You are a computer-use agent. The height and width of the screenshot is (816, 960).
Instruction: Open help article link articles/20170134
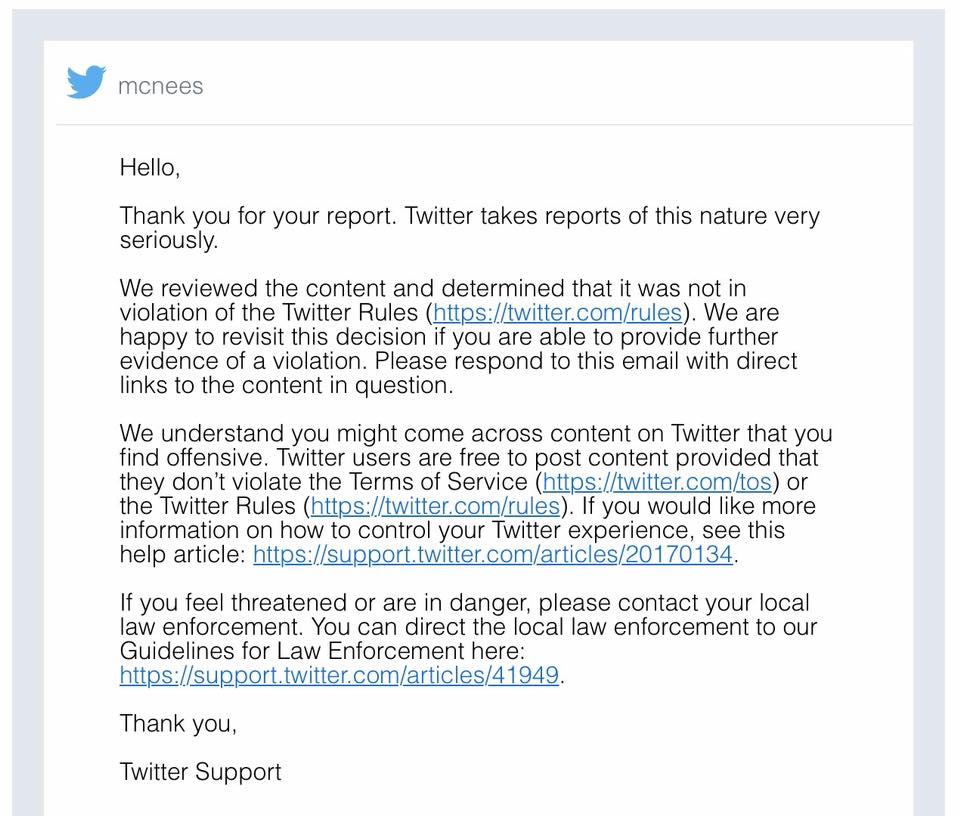493,555
